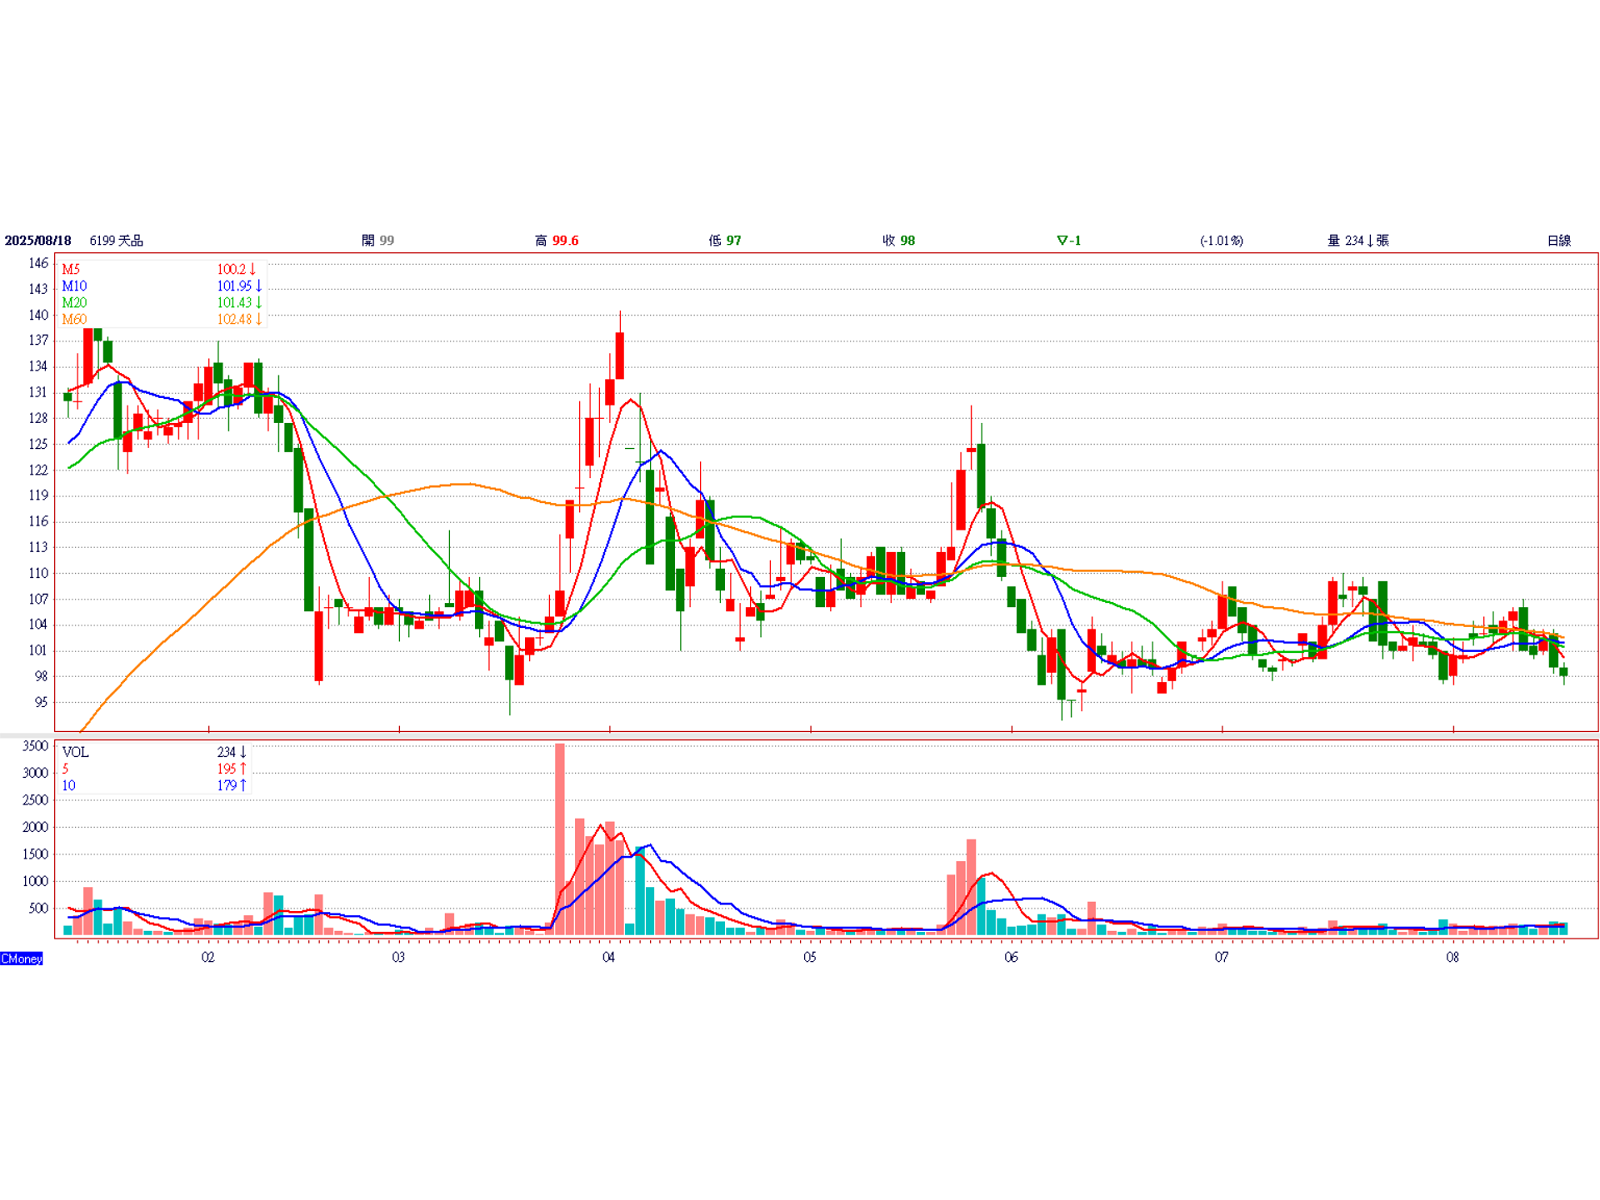This screenshot has width=1600, height=1200.
Task: Click the 量 234 張 volume readout
Action: [1357, 240]
